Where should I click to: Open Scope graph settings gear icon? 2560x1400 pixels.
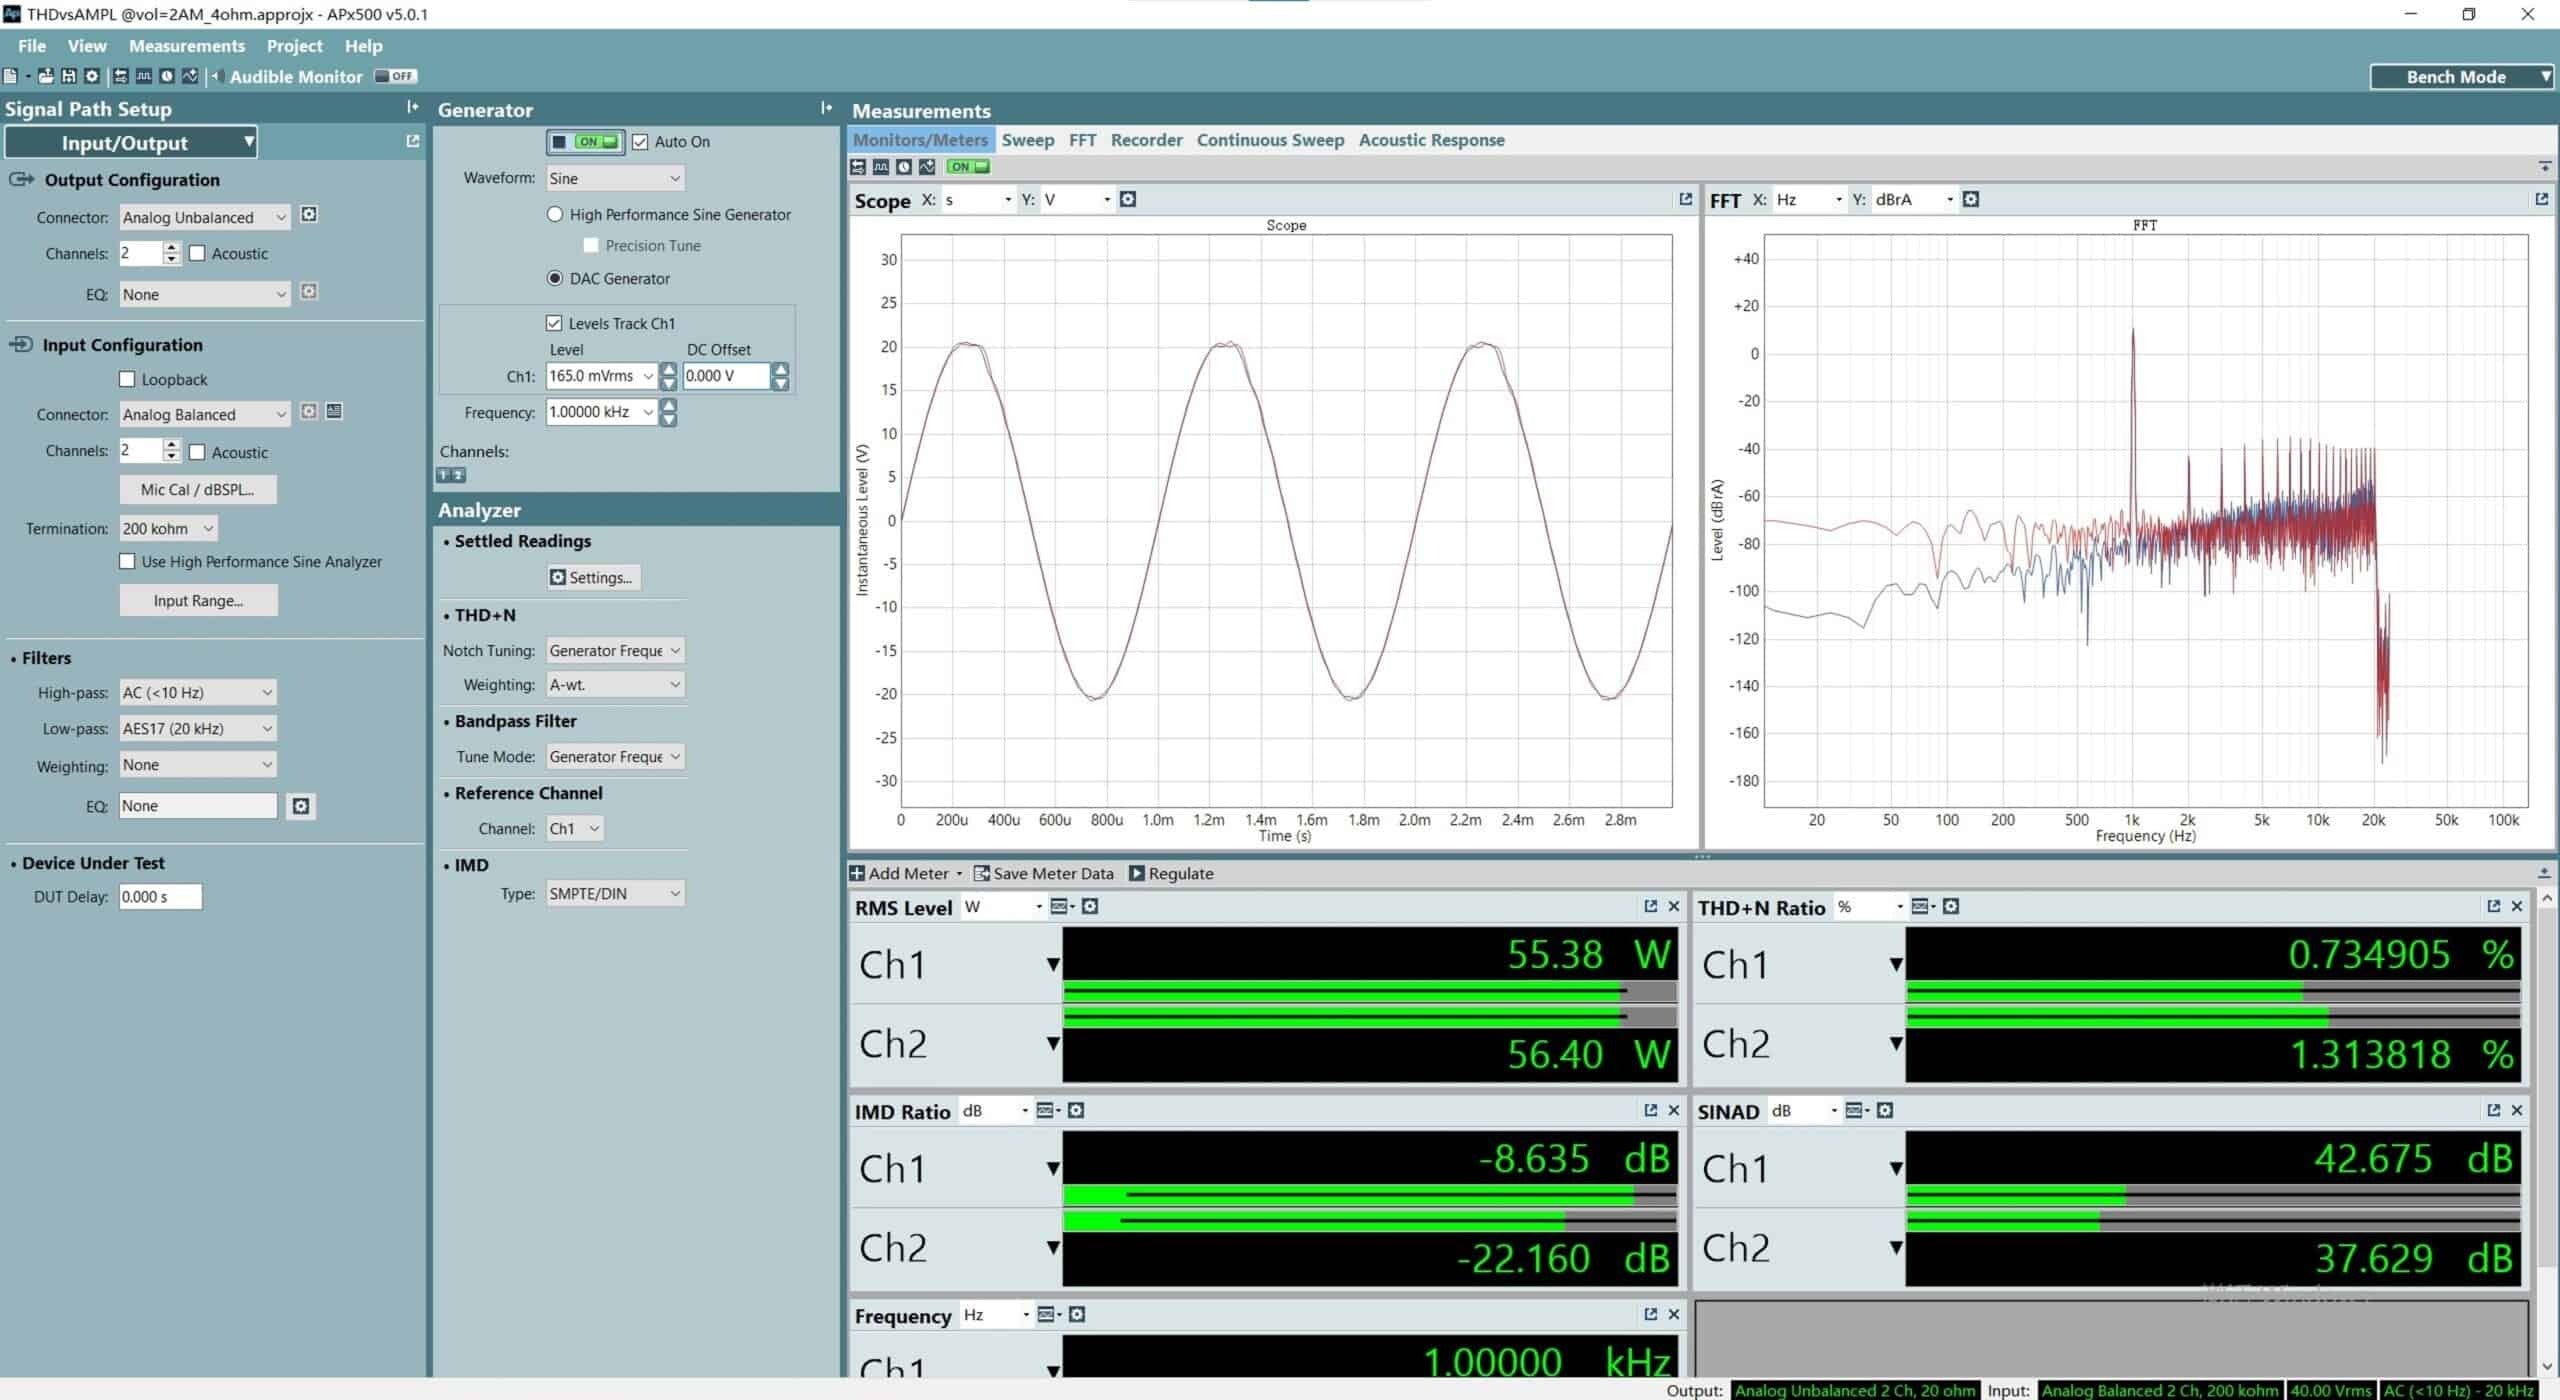coord(1128,199)
